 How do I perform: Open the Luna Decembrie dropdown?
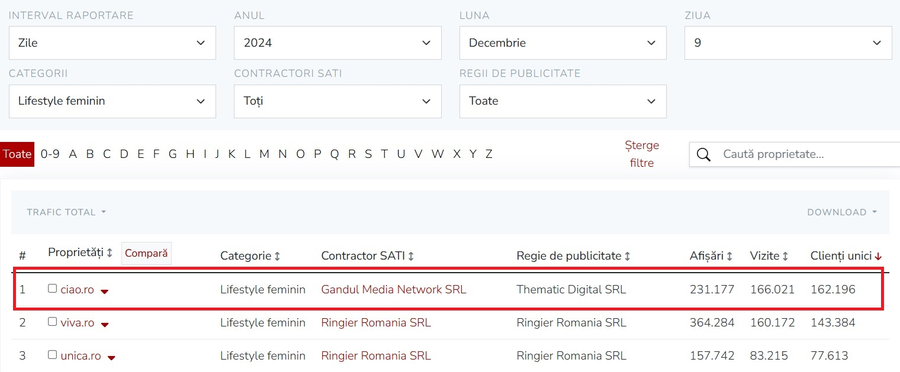pyautogui.click(x=562, y=43)
